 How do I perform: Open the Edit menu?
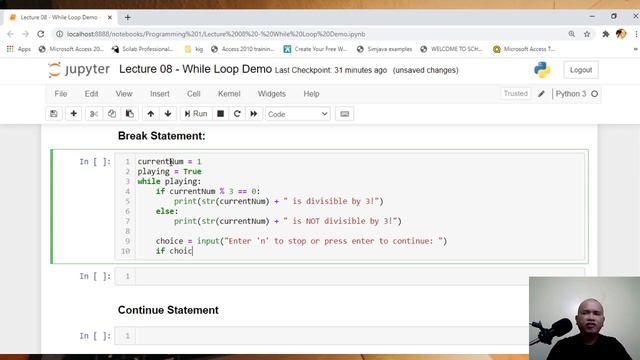point(91,94)
